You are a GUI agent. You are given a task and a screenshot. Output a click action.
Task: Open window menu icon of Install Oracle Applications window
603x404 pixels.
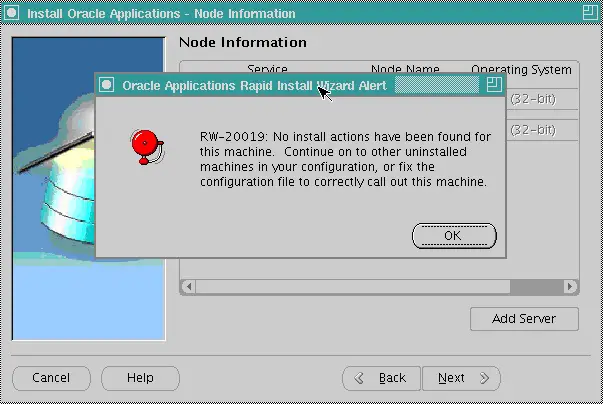coord(12,13)
